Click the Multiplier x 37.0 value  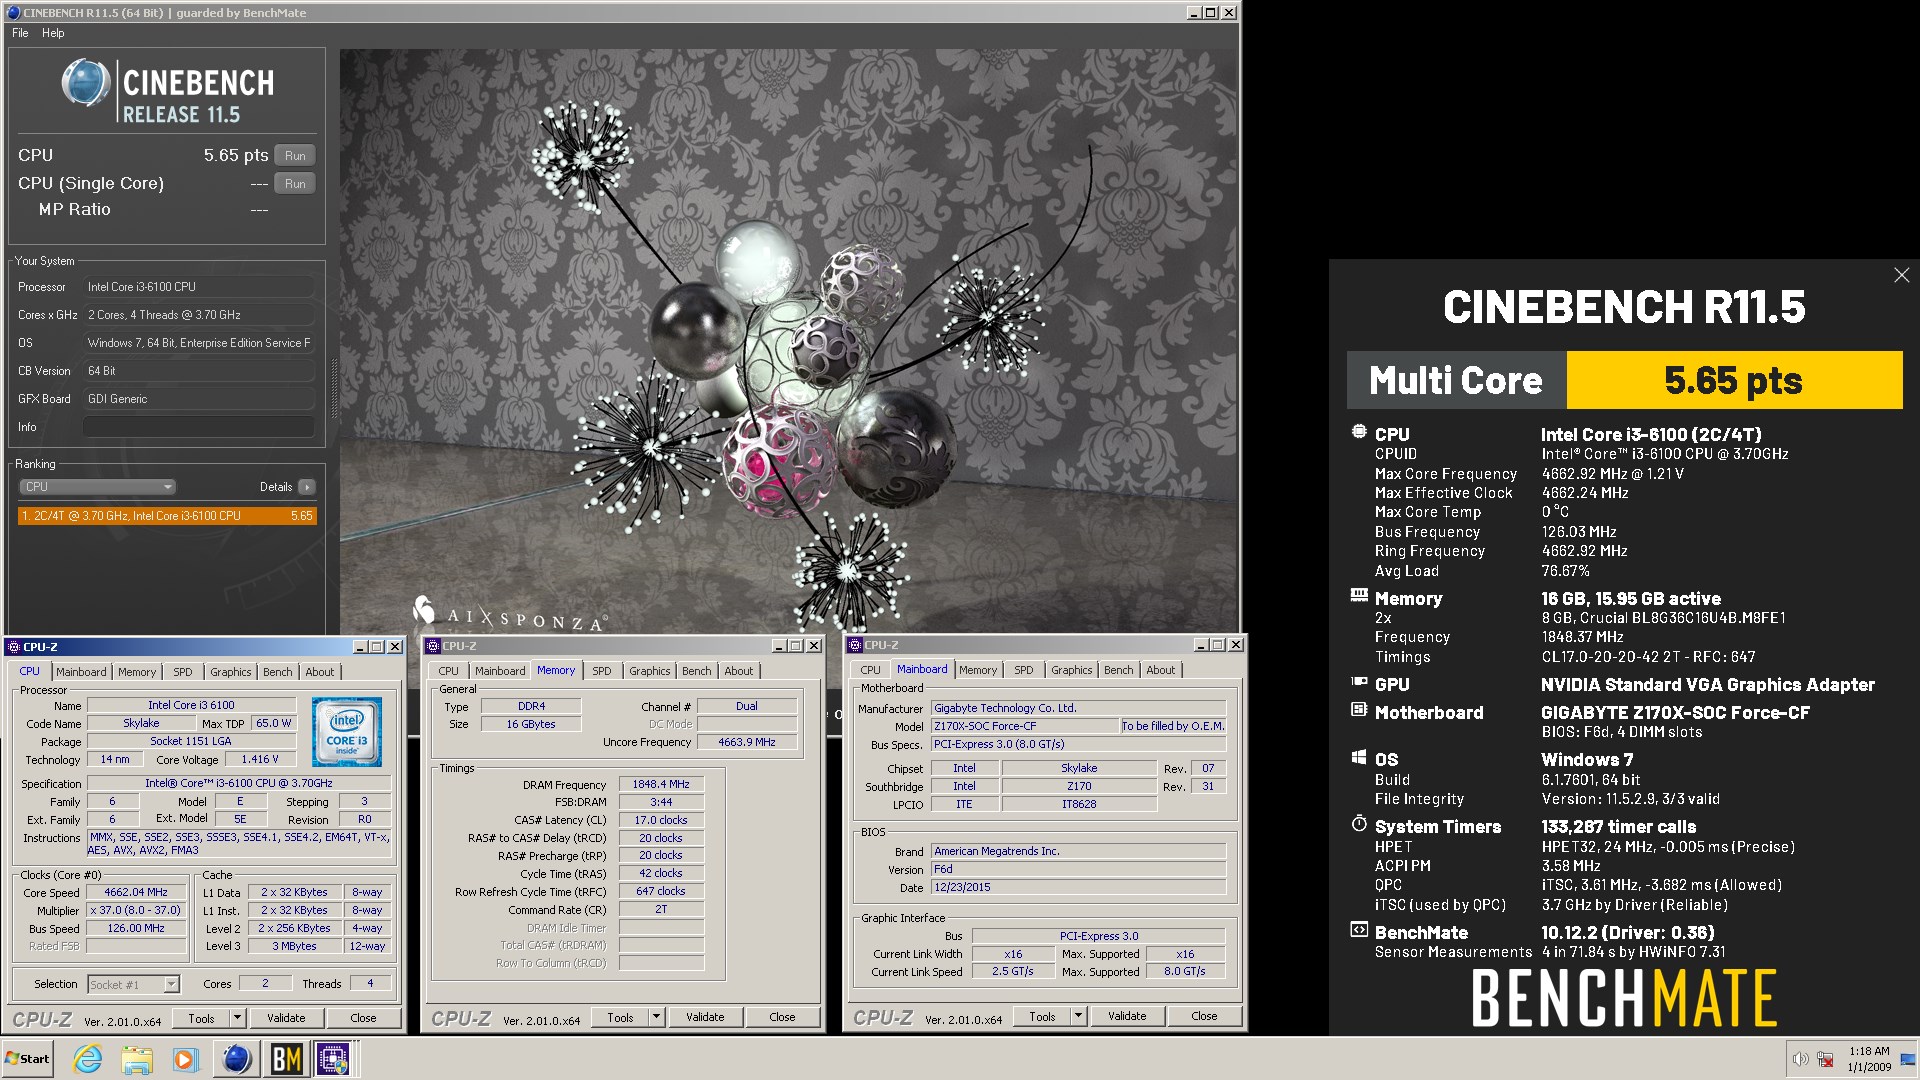click(136, 911)
